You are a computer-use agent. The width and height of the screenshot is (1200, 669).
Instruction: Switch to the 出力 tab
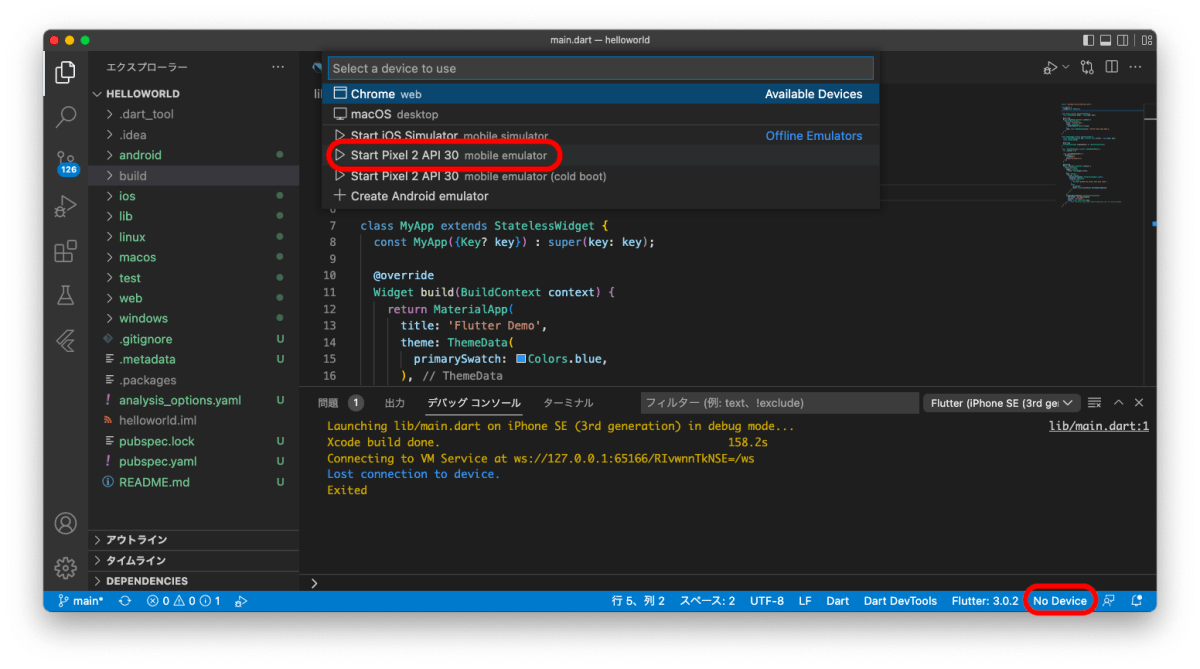(x=395, y=403)
